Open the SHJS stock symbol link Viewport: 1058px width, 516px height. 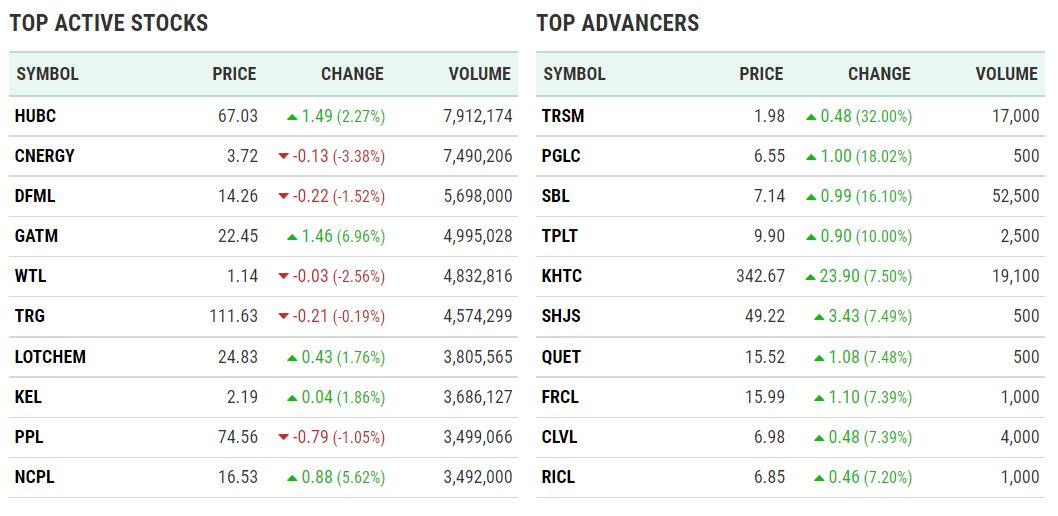(560, 317)
